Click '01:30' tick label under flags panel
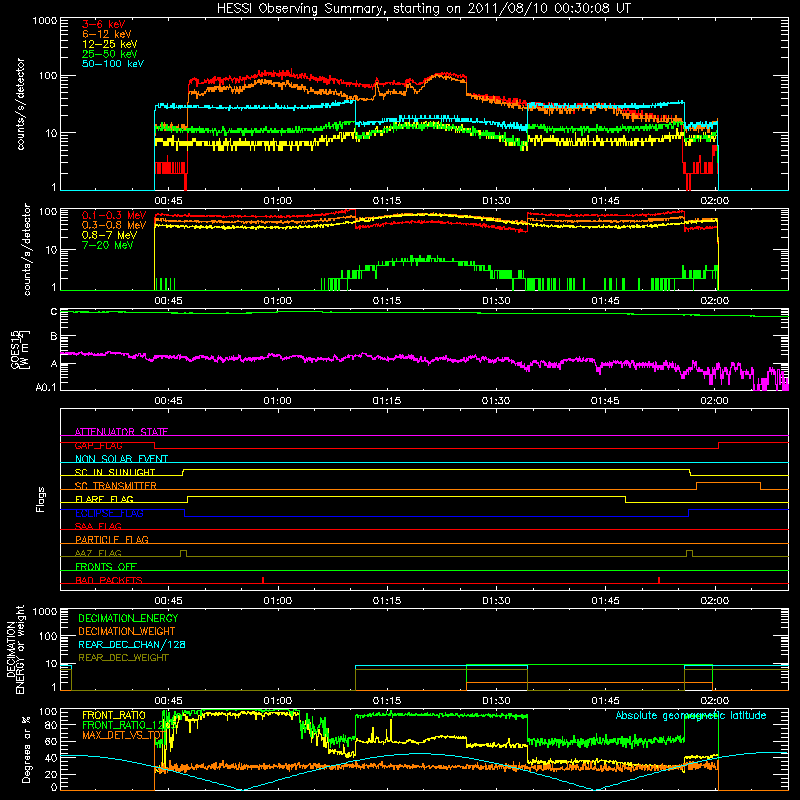This screenshot has height=800, width=800. click(496, 601)
